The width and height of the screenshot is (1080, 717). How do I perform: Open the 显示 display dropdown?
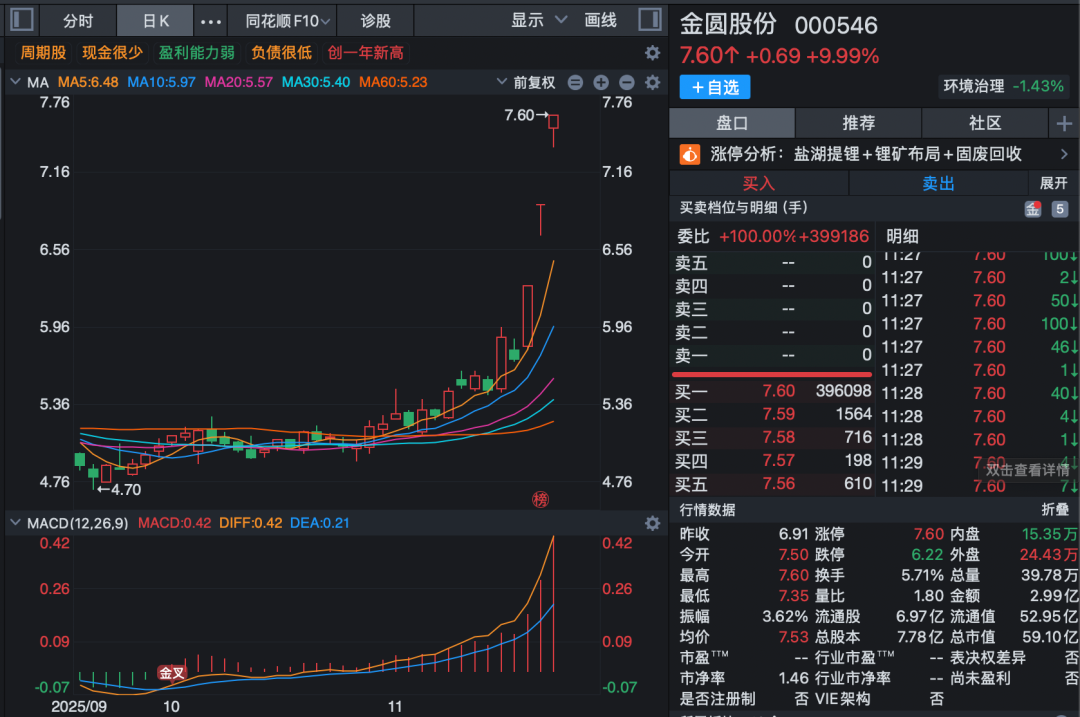click(x=539, y=21)
